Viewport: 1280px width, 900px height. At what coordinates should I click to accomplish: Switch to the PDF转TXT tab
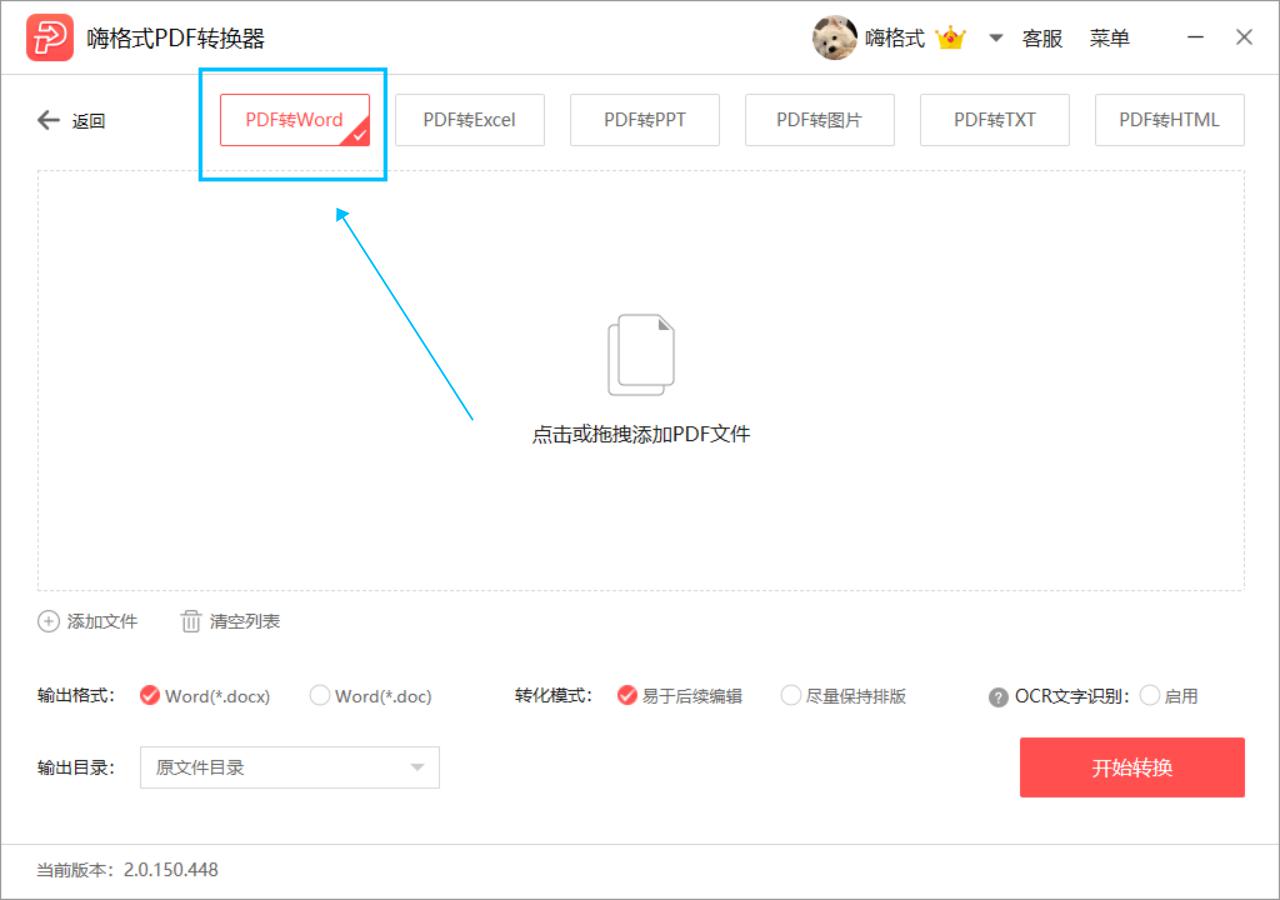pos(995,120)
